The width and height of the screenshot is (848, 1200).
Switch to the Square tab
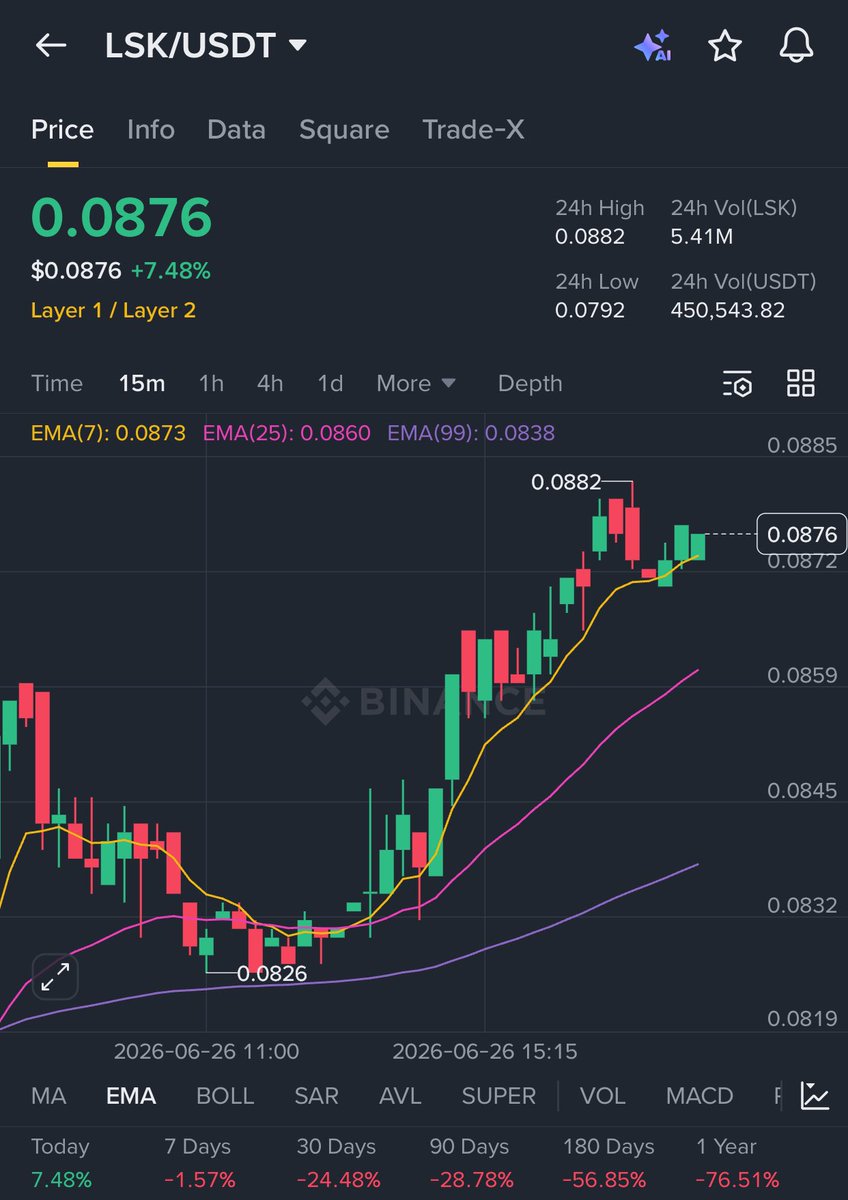(x=344, y=129)
